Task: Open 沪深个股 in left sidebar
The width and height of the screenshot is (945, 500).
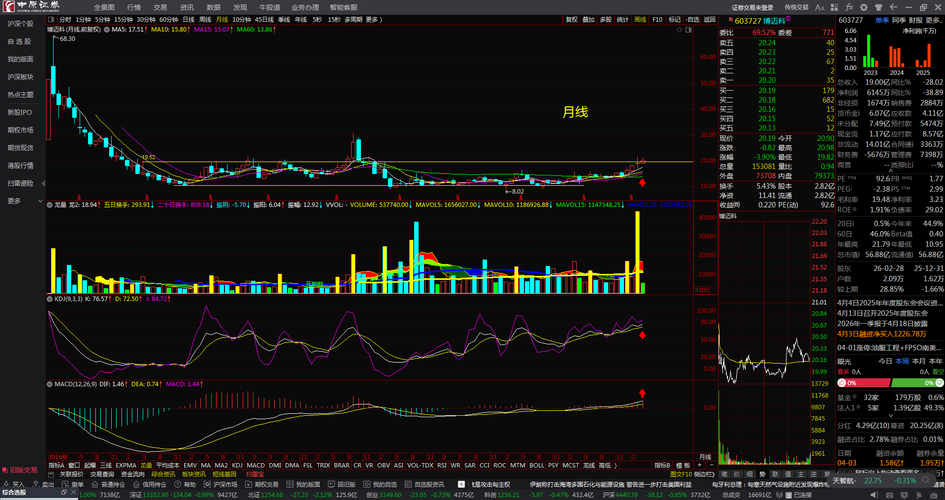Action: (x=20, y=23)
